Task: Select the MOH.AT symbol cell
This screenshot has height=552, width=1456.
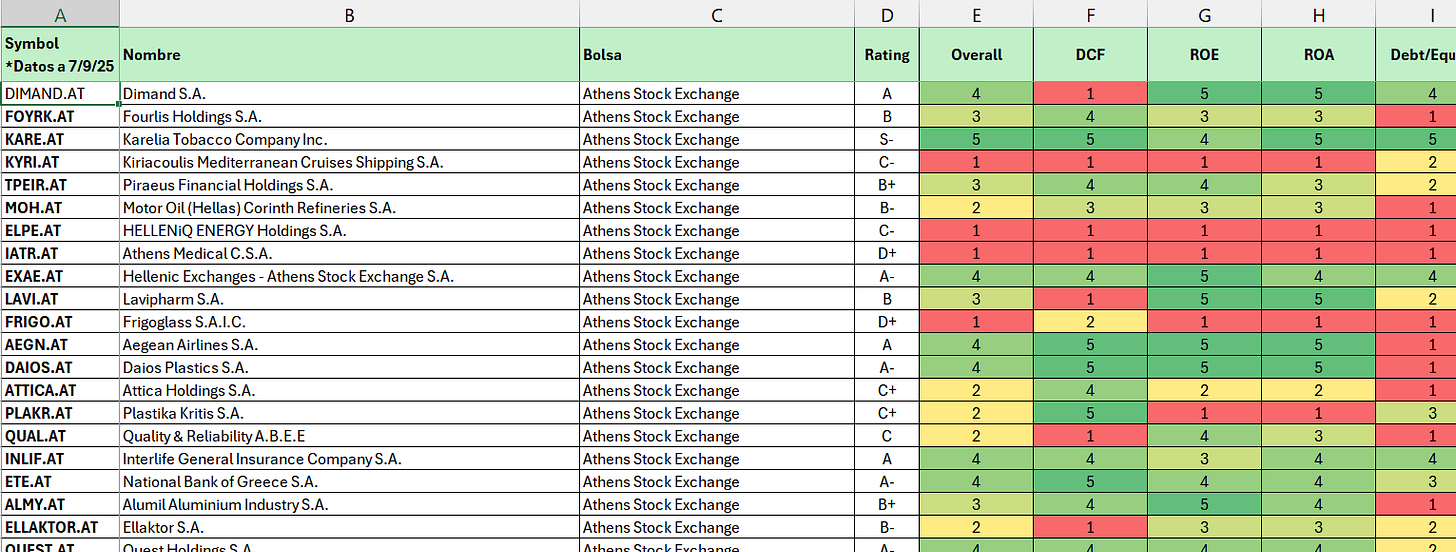Action: pos(60,208)
